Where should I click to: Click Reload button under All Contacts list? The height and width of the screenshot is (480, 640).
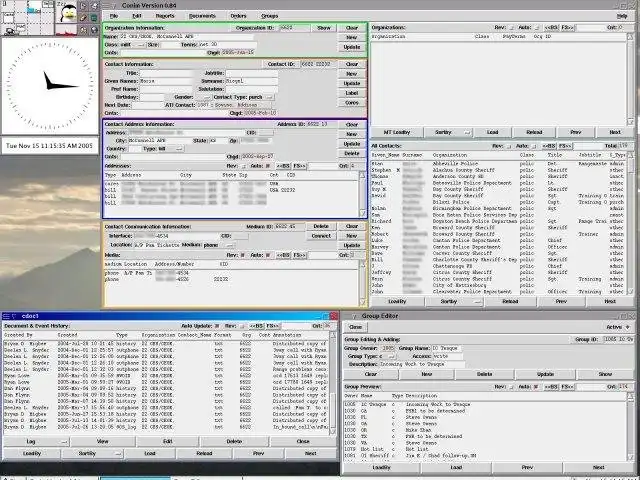[510, 301]
